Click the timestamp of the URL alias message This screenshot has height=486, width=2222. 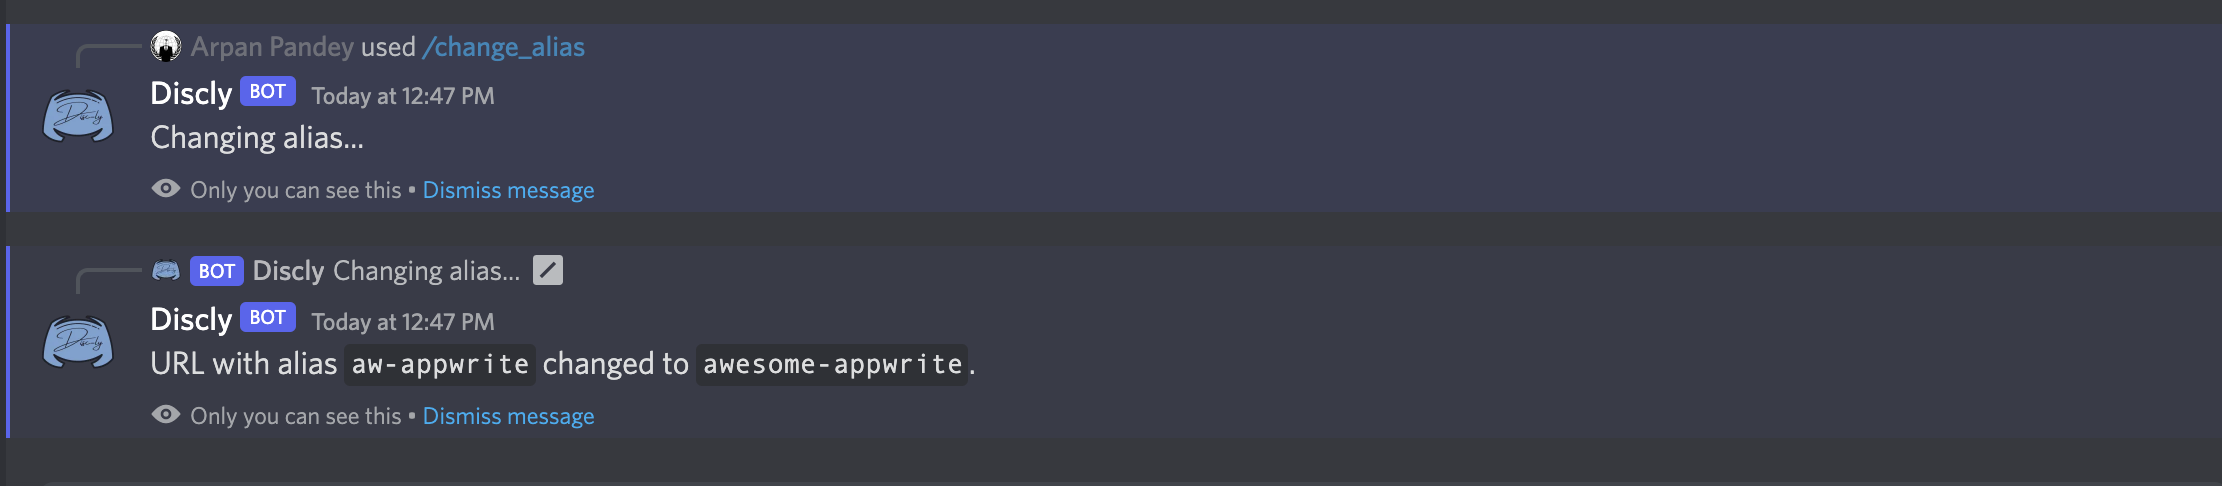click(403, 322)
